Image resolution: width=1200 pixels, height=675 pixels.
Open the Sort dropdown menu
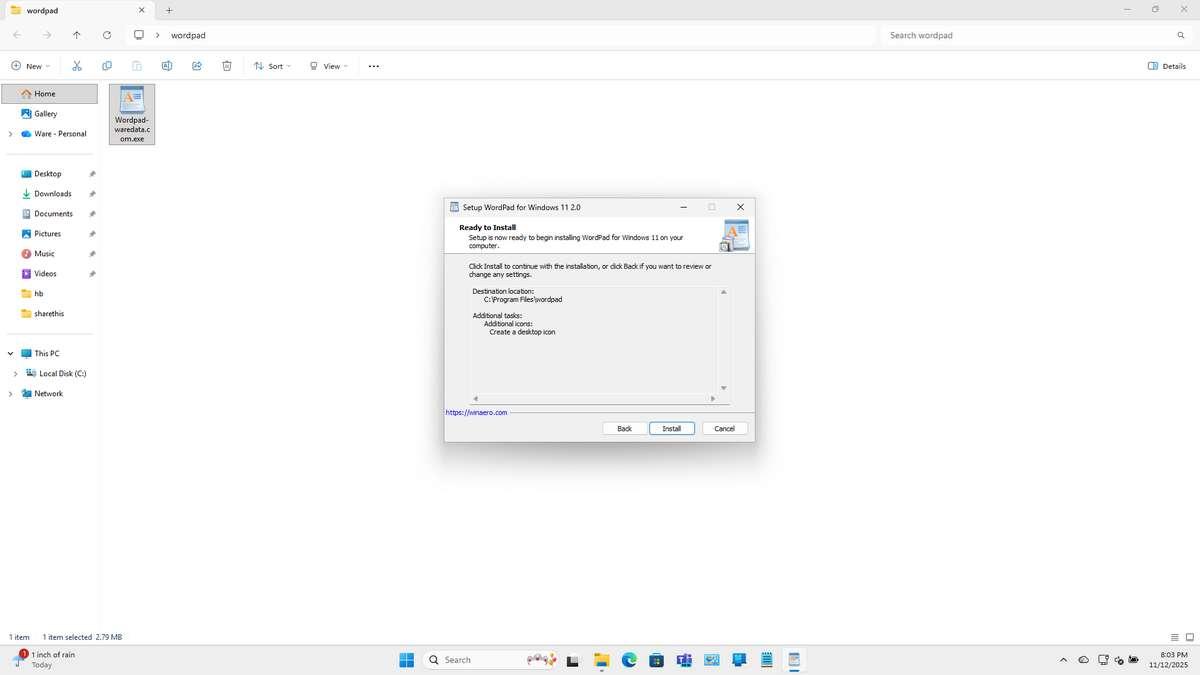[x=274, y=65]
